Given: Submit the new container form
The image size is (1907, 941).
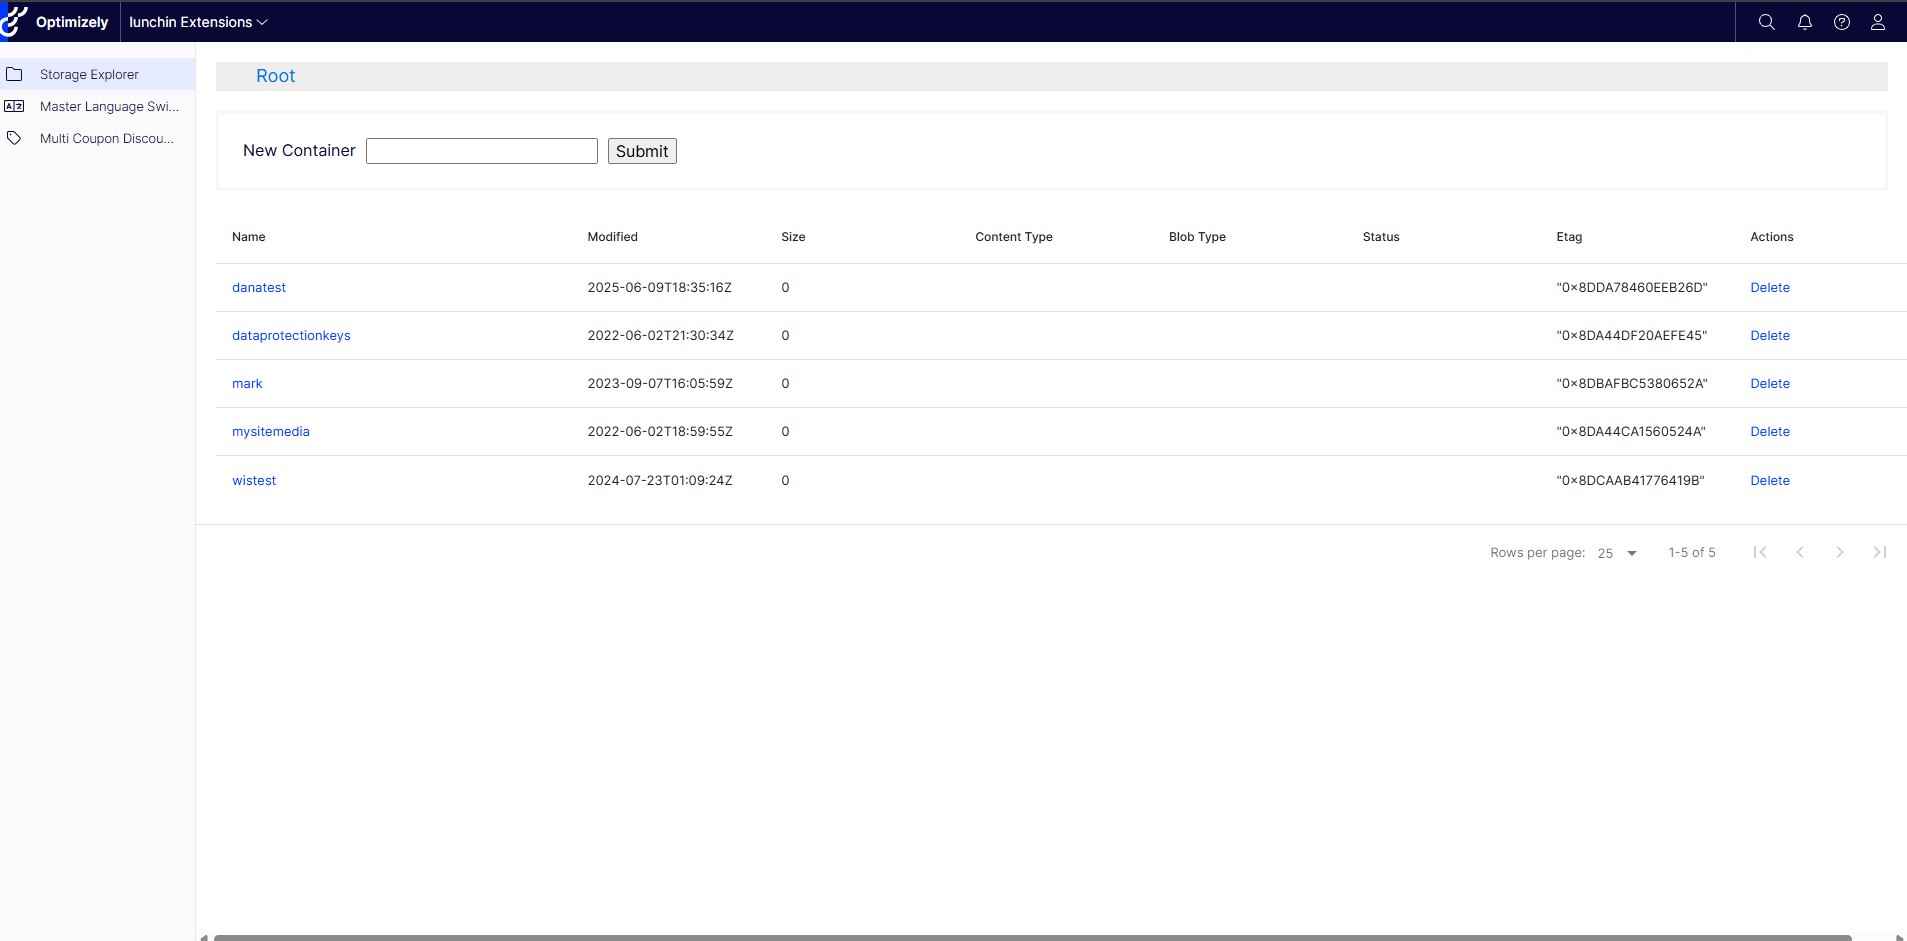Looking at the screenshot, I should (641, 150).
